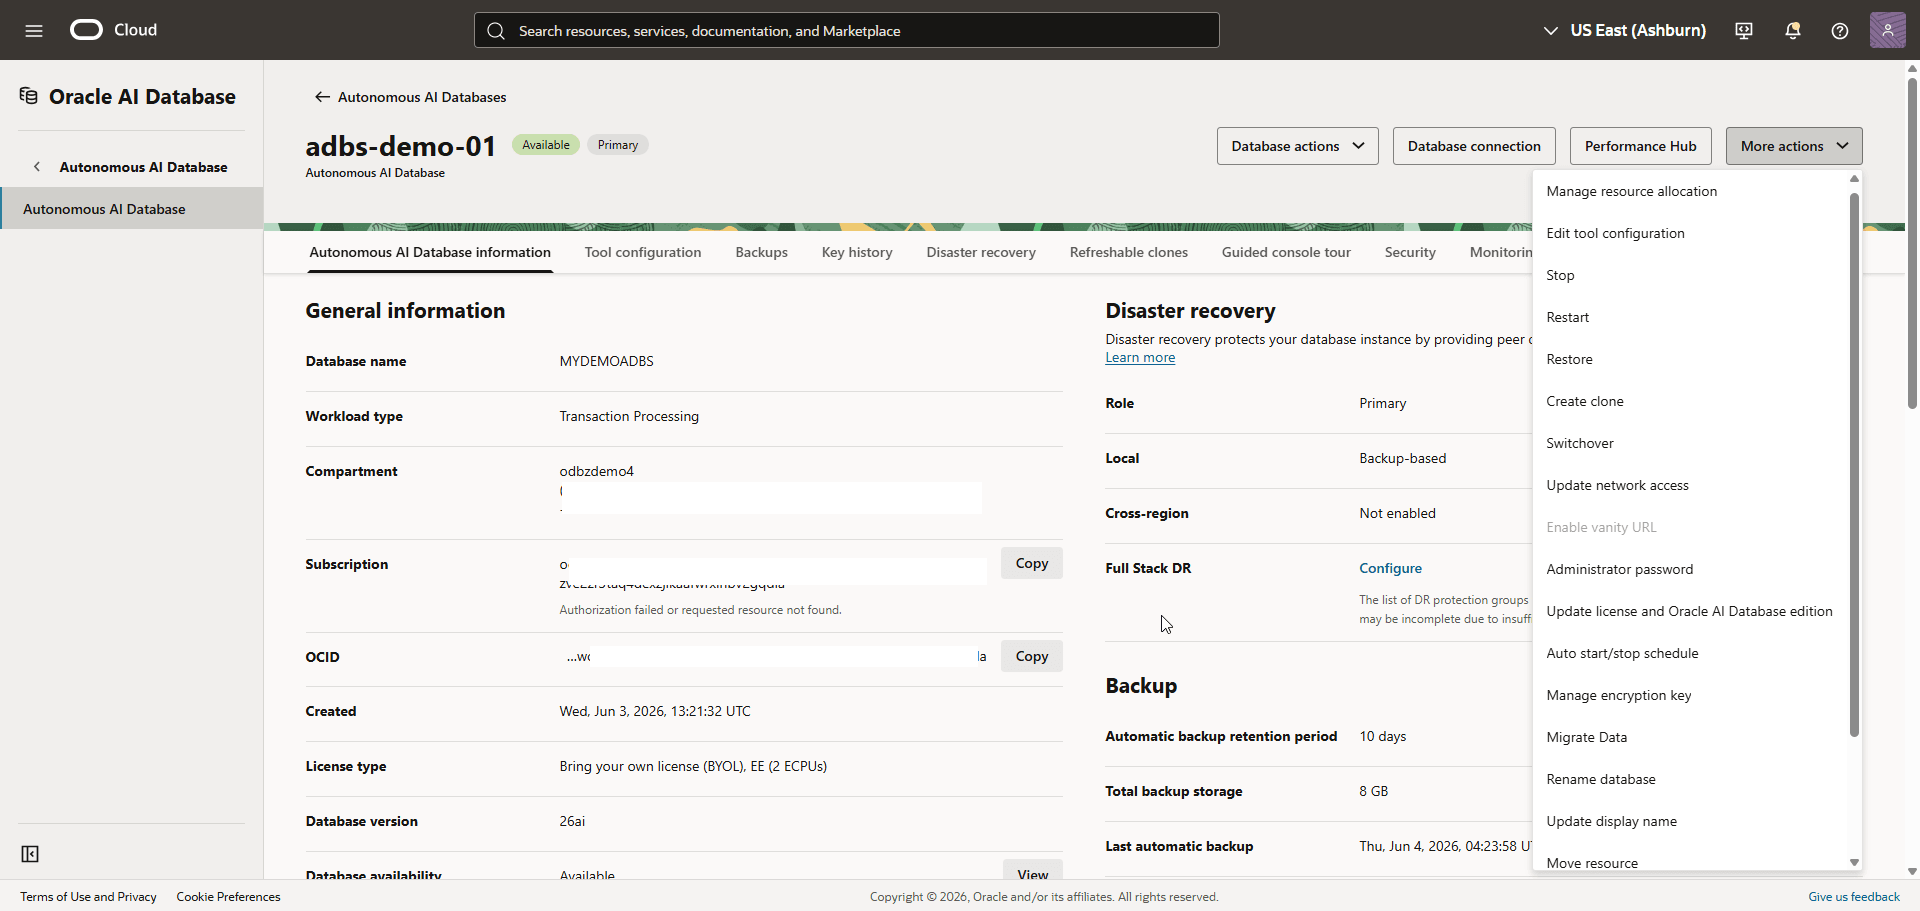Open the Disaster recovery Learn more link

click(1140, 358)
